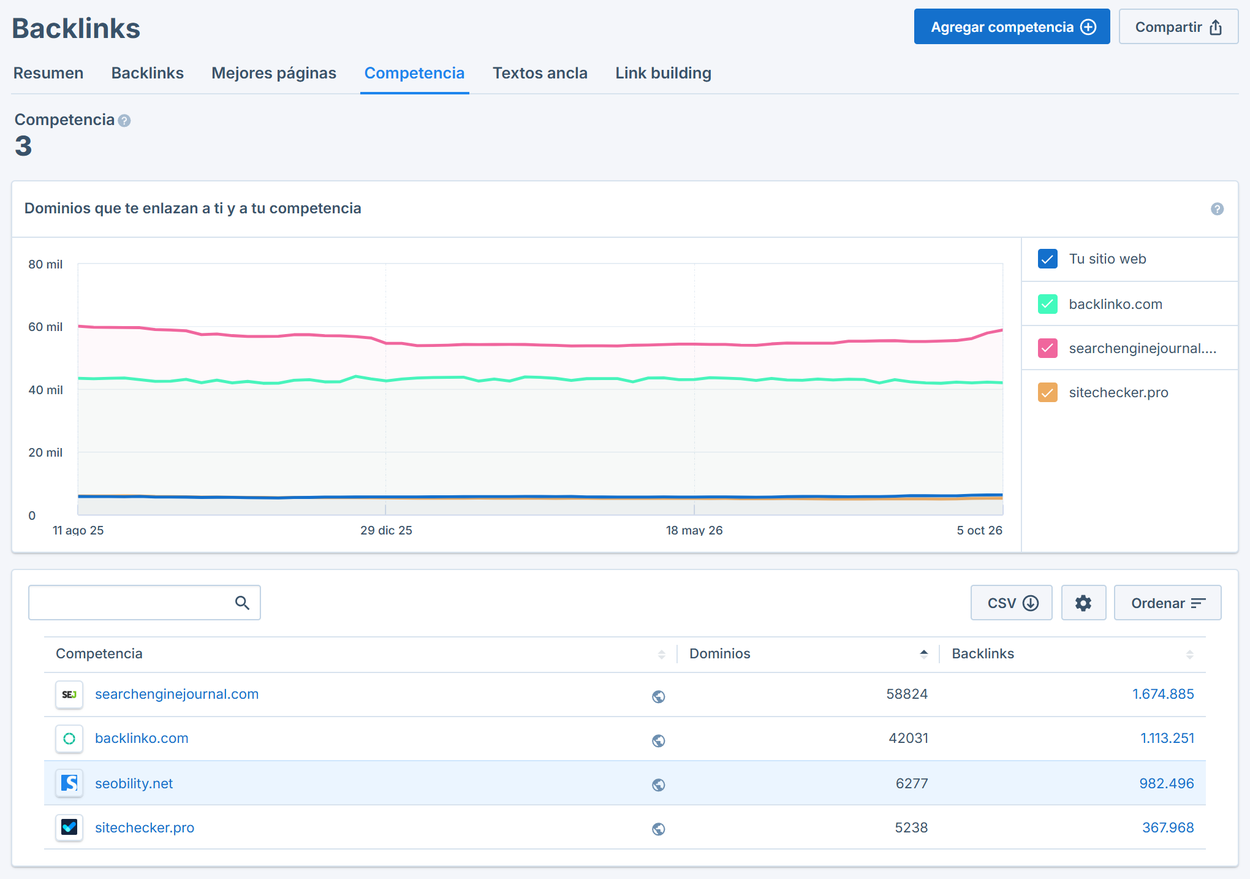Open the Ordenar sort dropdown

1168,603
